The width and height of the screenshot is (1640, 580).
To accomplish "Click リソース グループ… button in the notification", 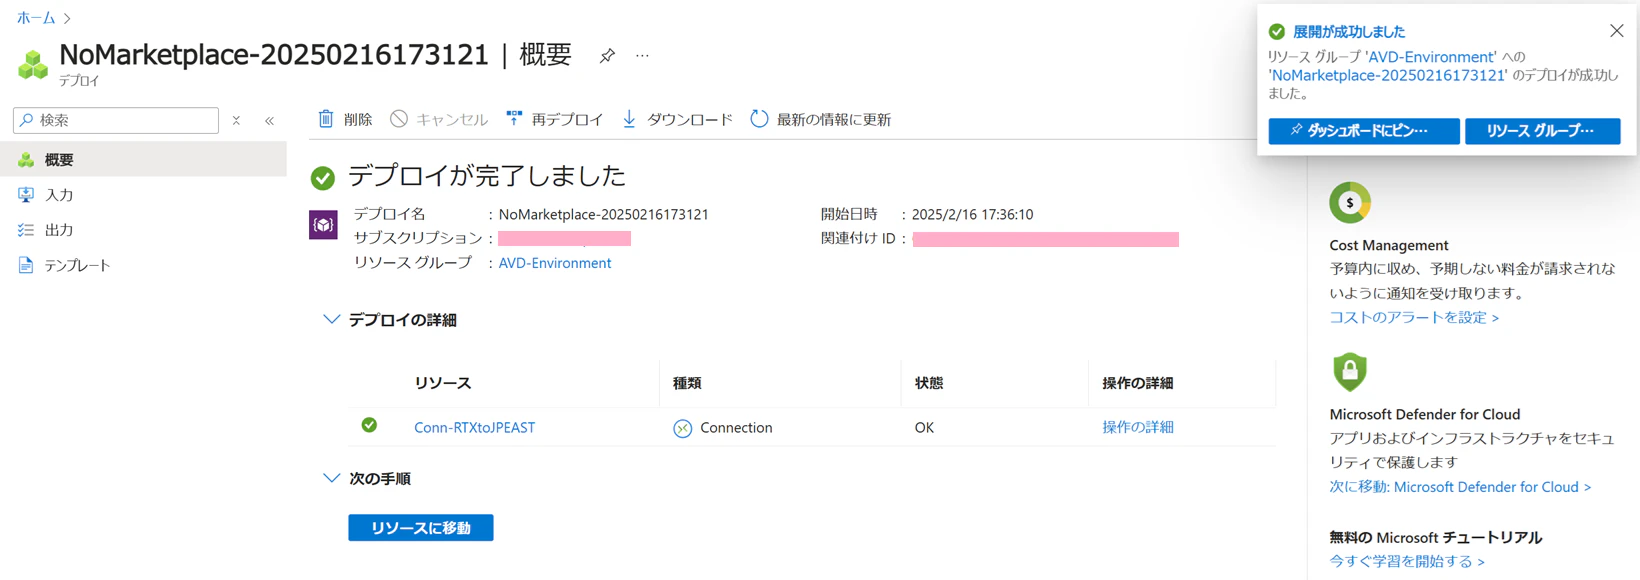I will pyautogui.click(x=1542, y=131).
